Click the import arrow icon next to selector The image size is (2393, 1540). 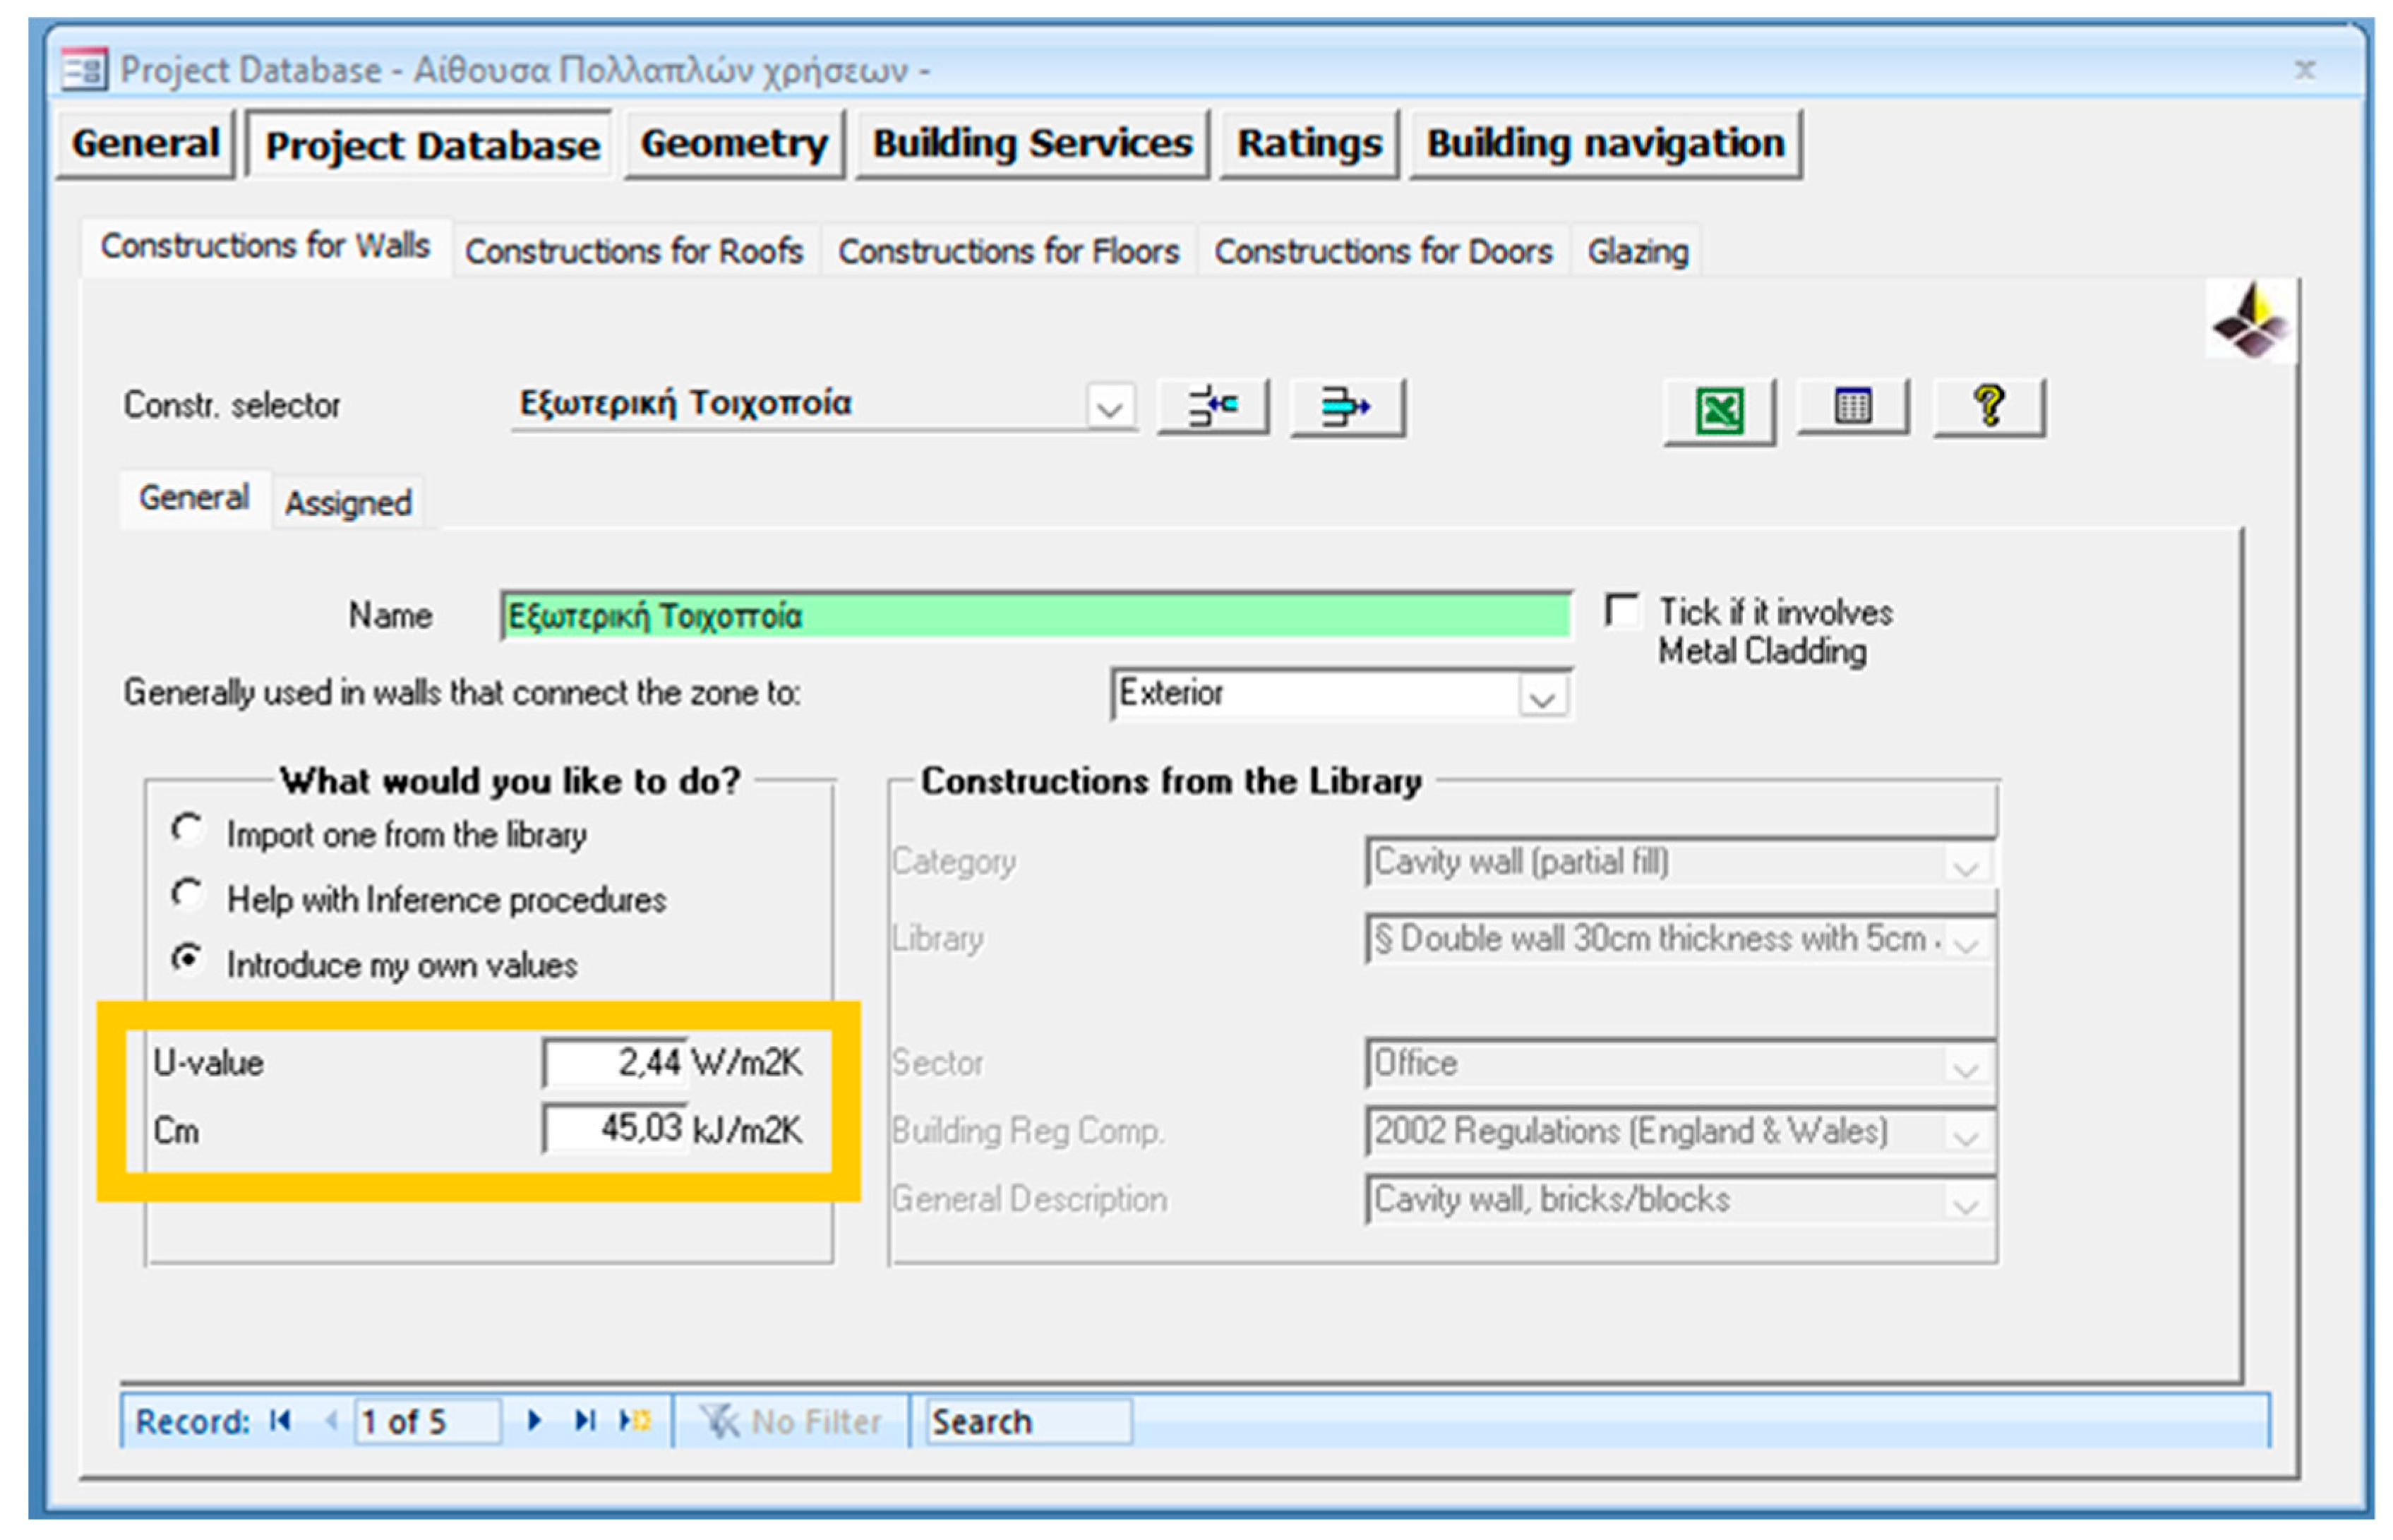pos(1211,406)
